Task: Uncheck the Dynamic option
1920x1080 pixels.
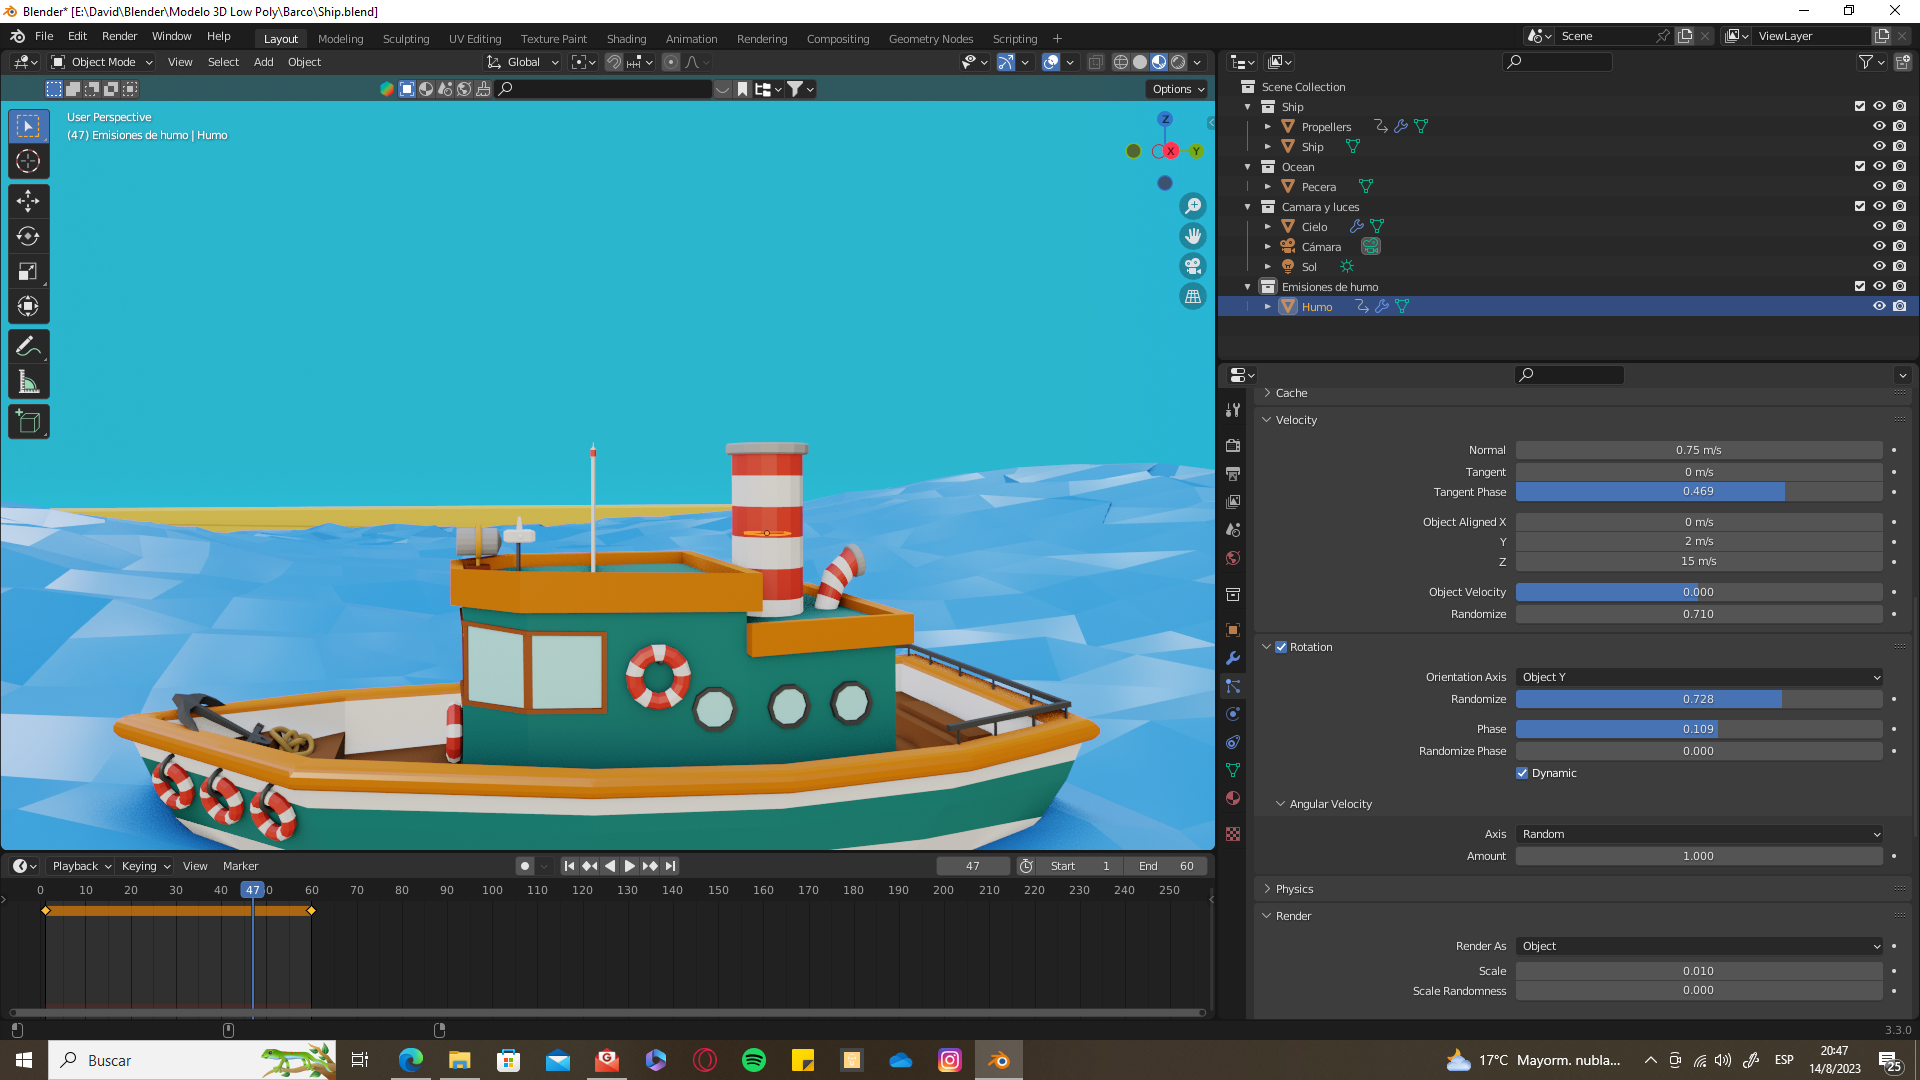Action: (1522, 773)
